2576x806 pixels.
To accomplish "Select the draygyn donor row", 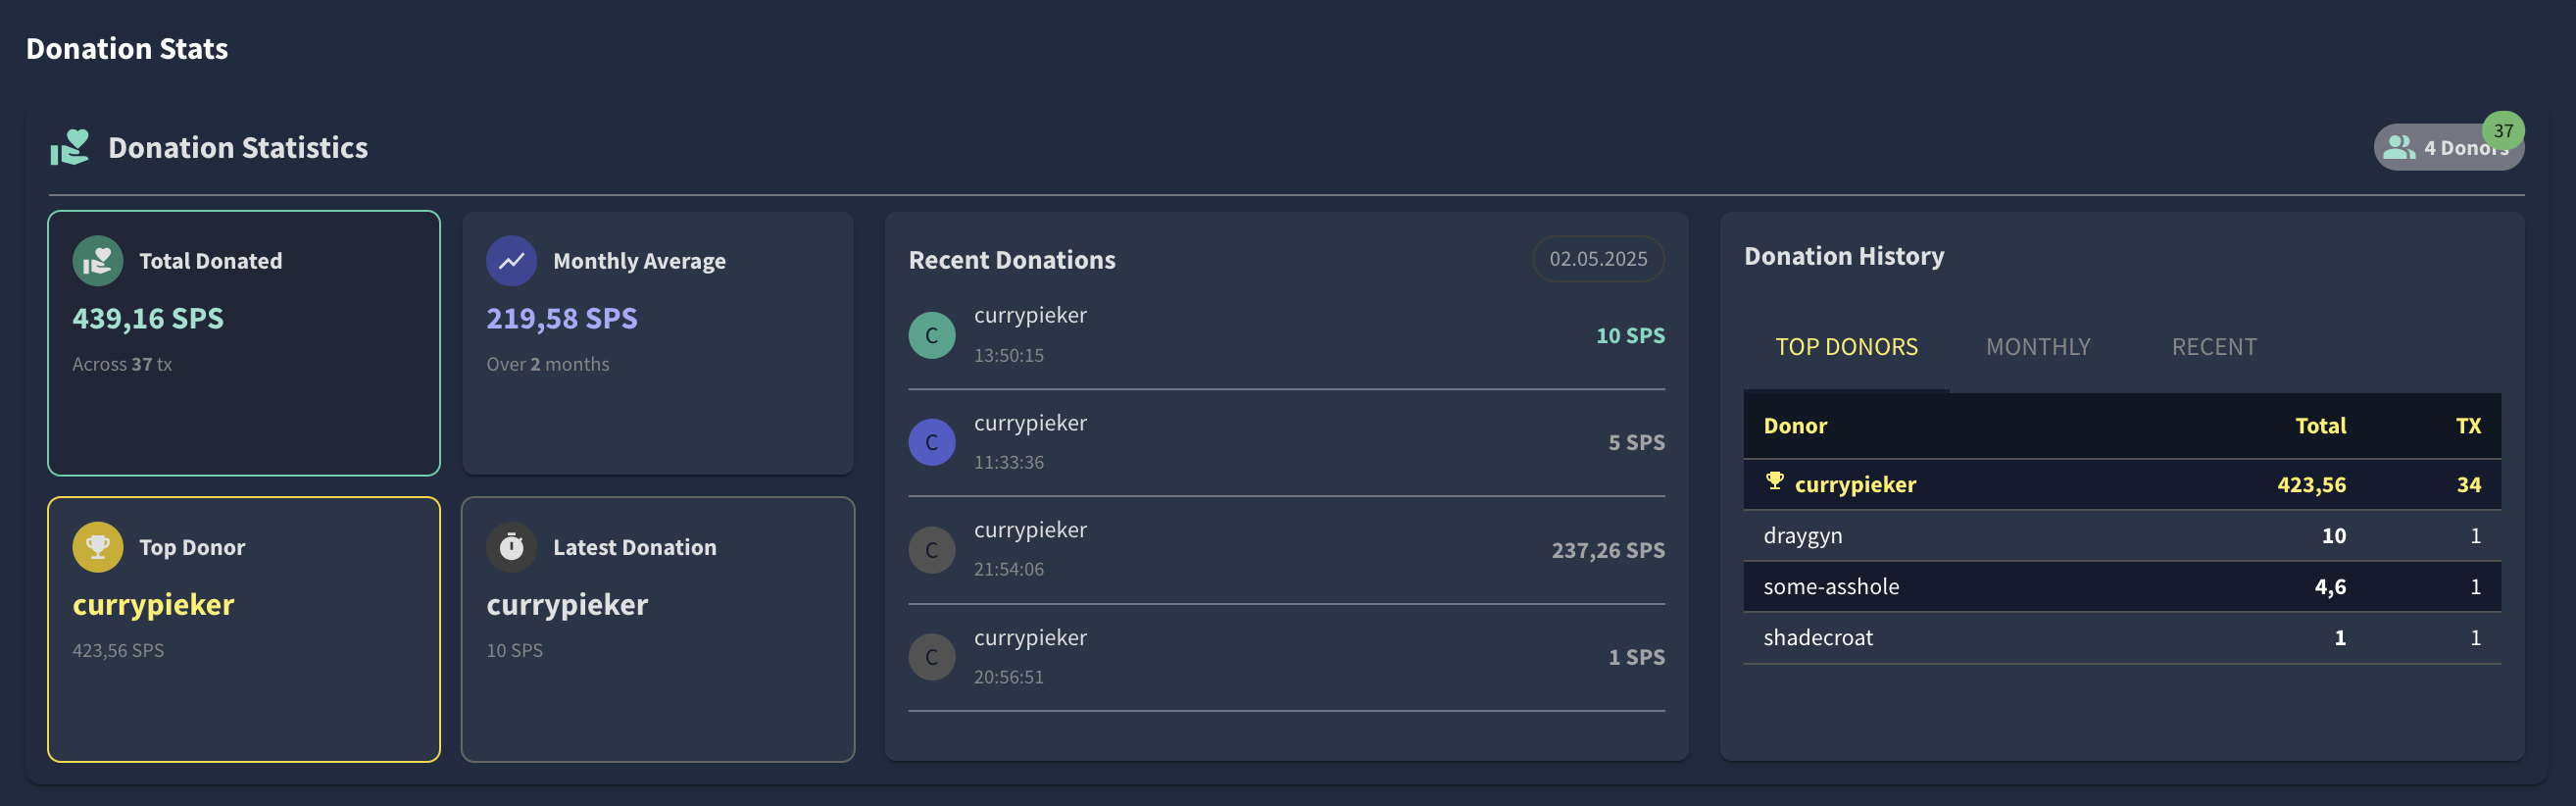I will pyautogui.click(x=2122, y=536).
